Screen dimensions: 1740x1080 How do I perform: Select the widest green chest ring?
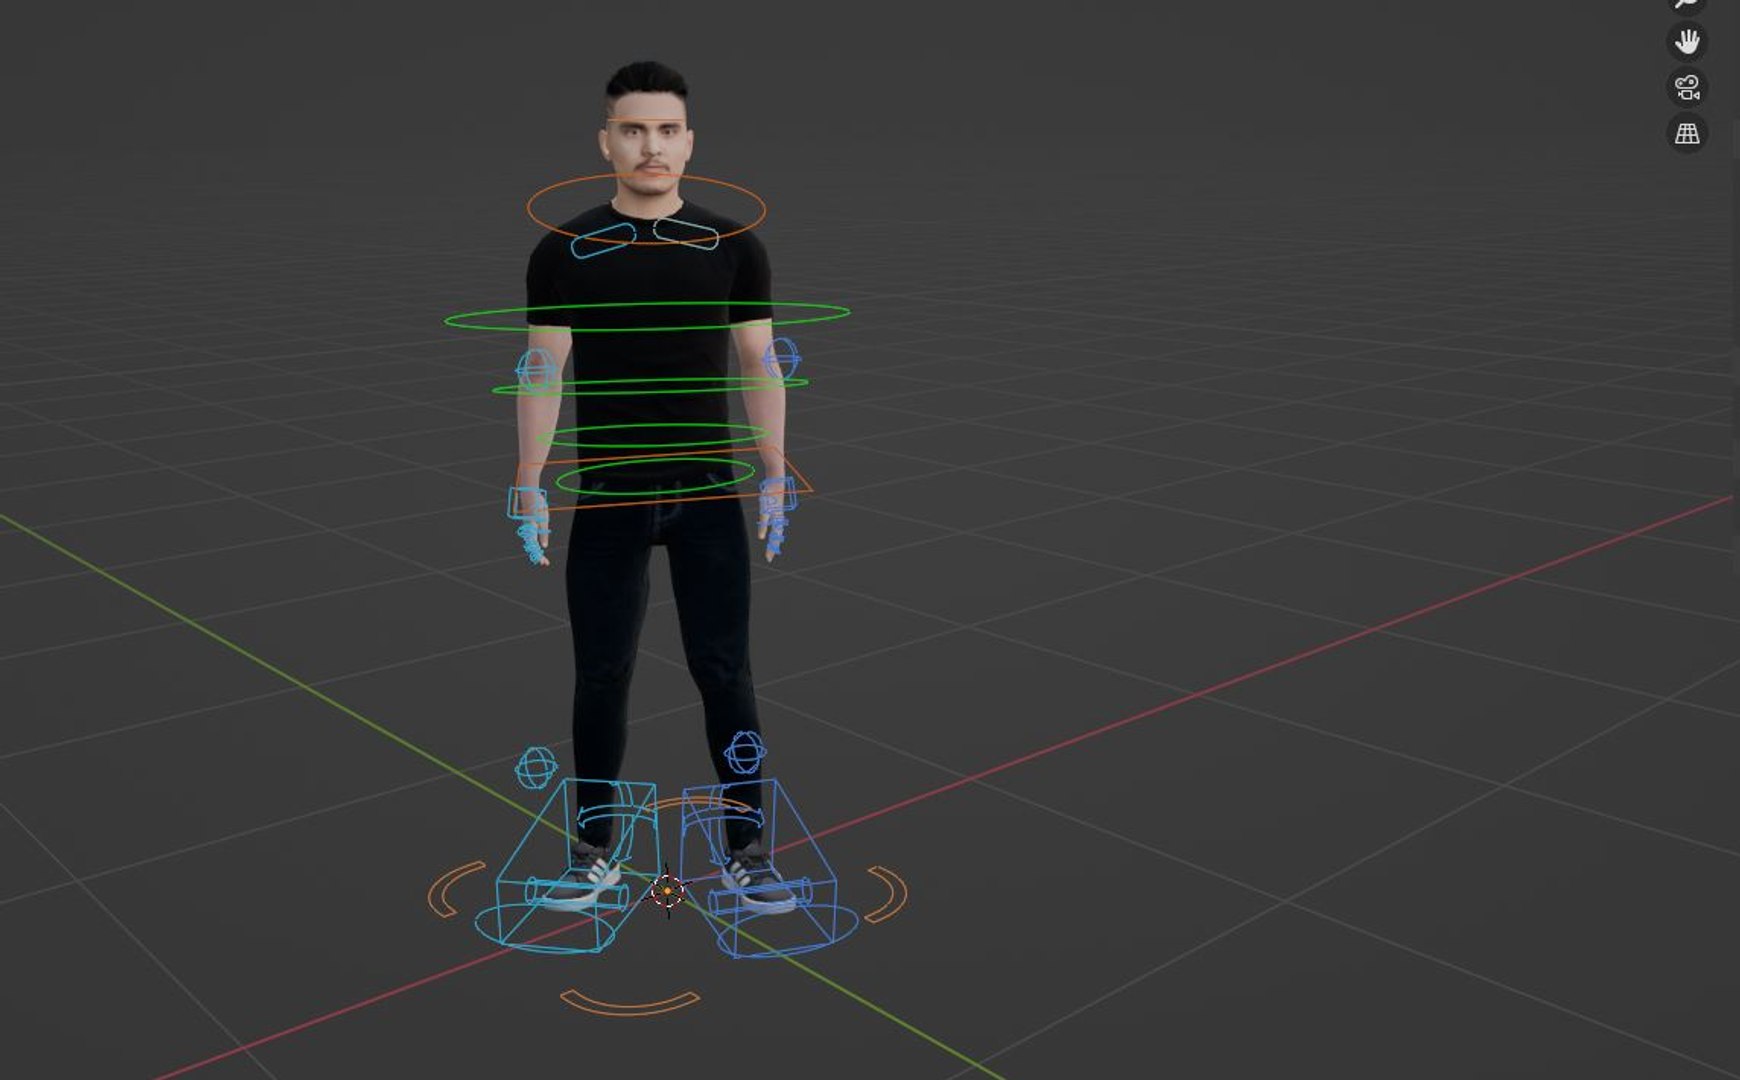[647, 316]
